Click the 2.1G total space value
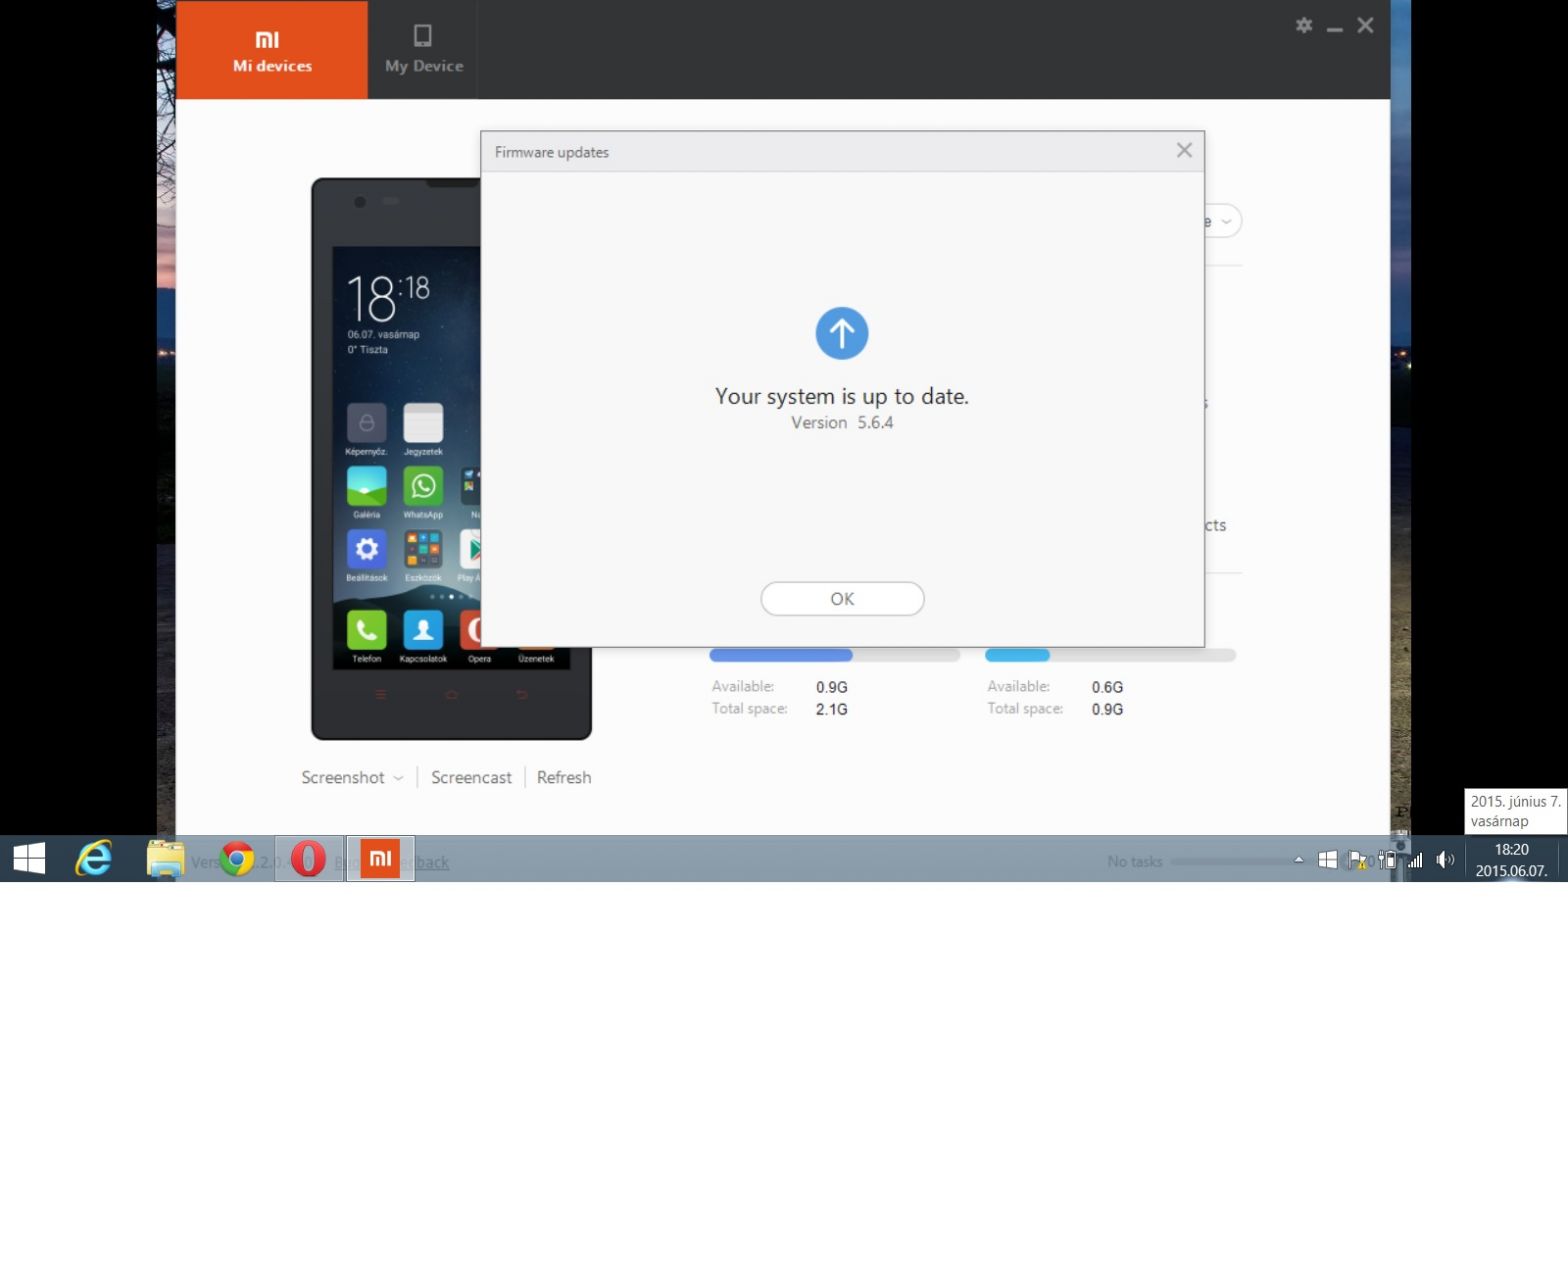This screenshot has width=1568, height=1280. click(831, 709)
